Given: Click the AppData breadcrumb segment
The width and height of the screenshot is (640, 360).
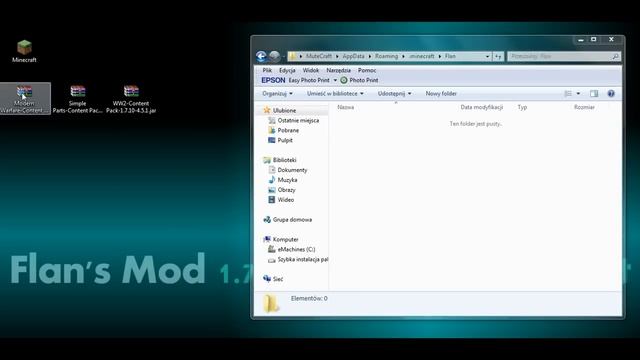Looking at the screenshot, I should pyautogui.click(x=353, y=56).
